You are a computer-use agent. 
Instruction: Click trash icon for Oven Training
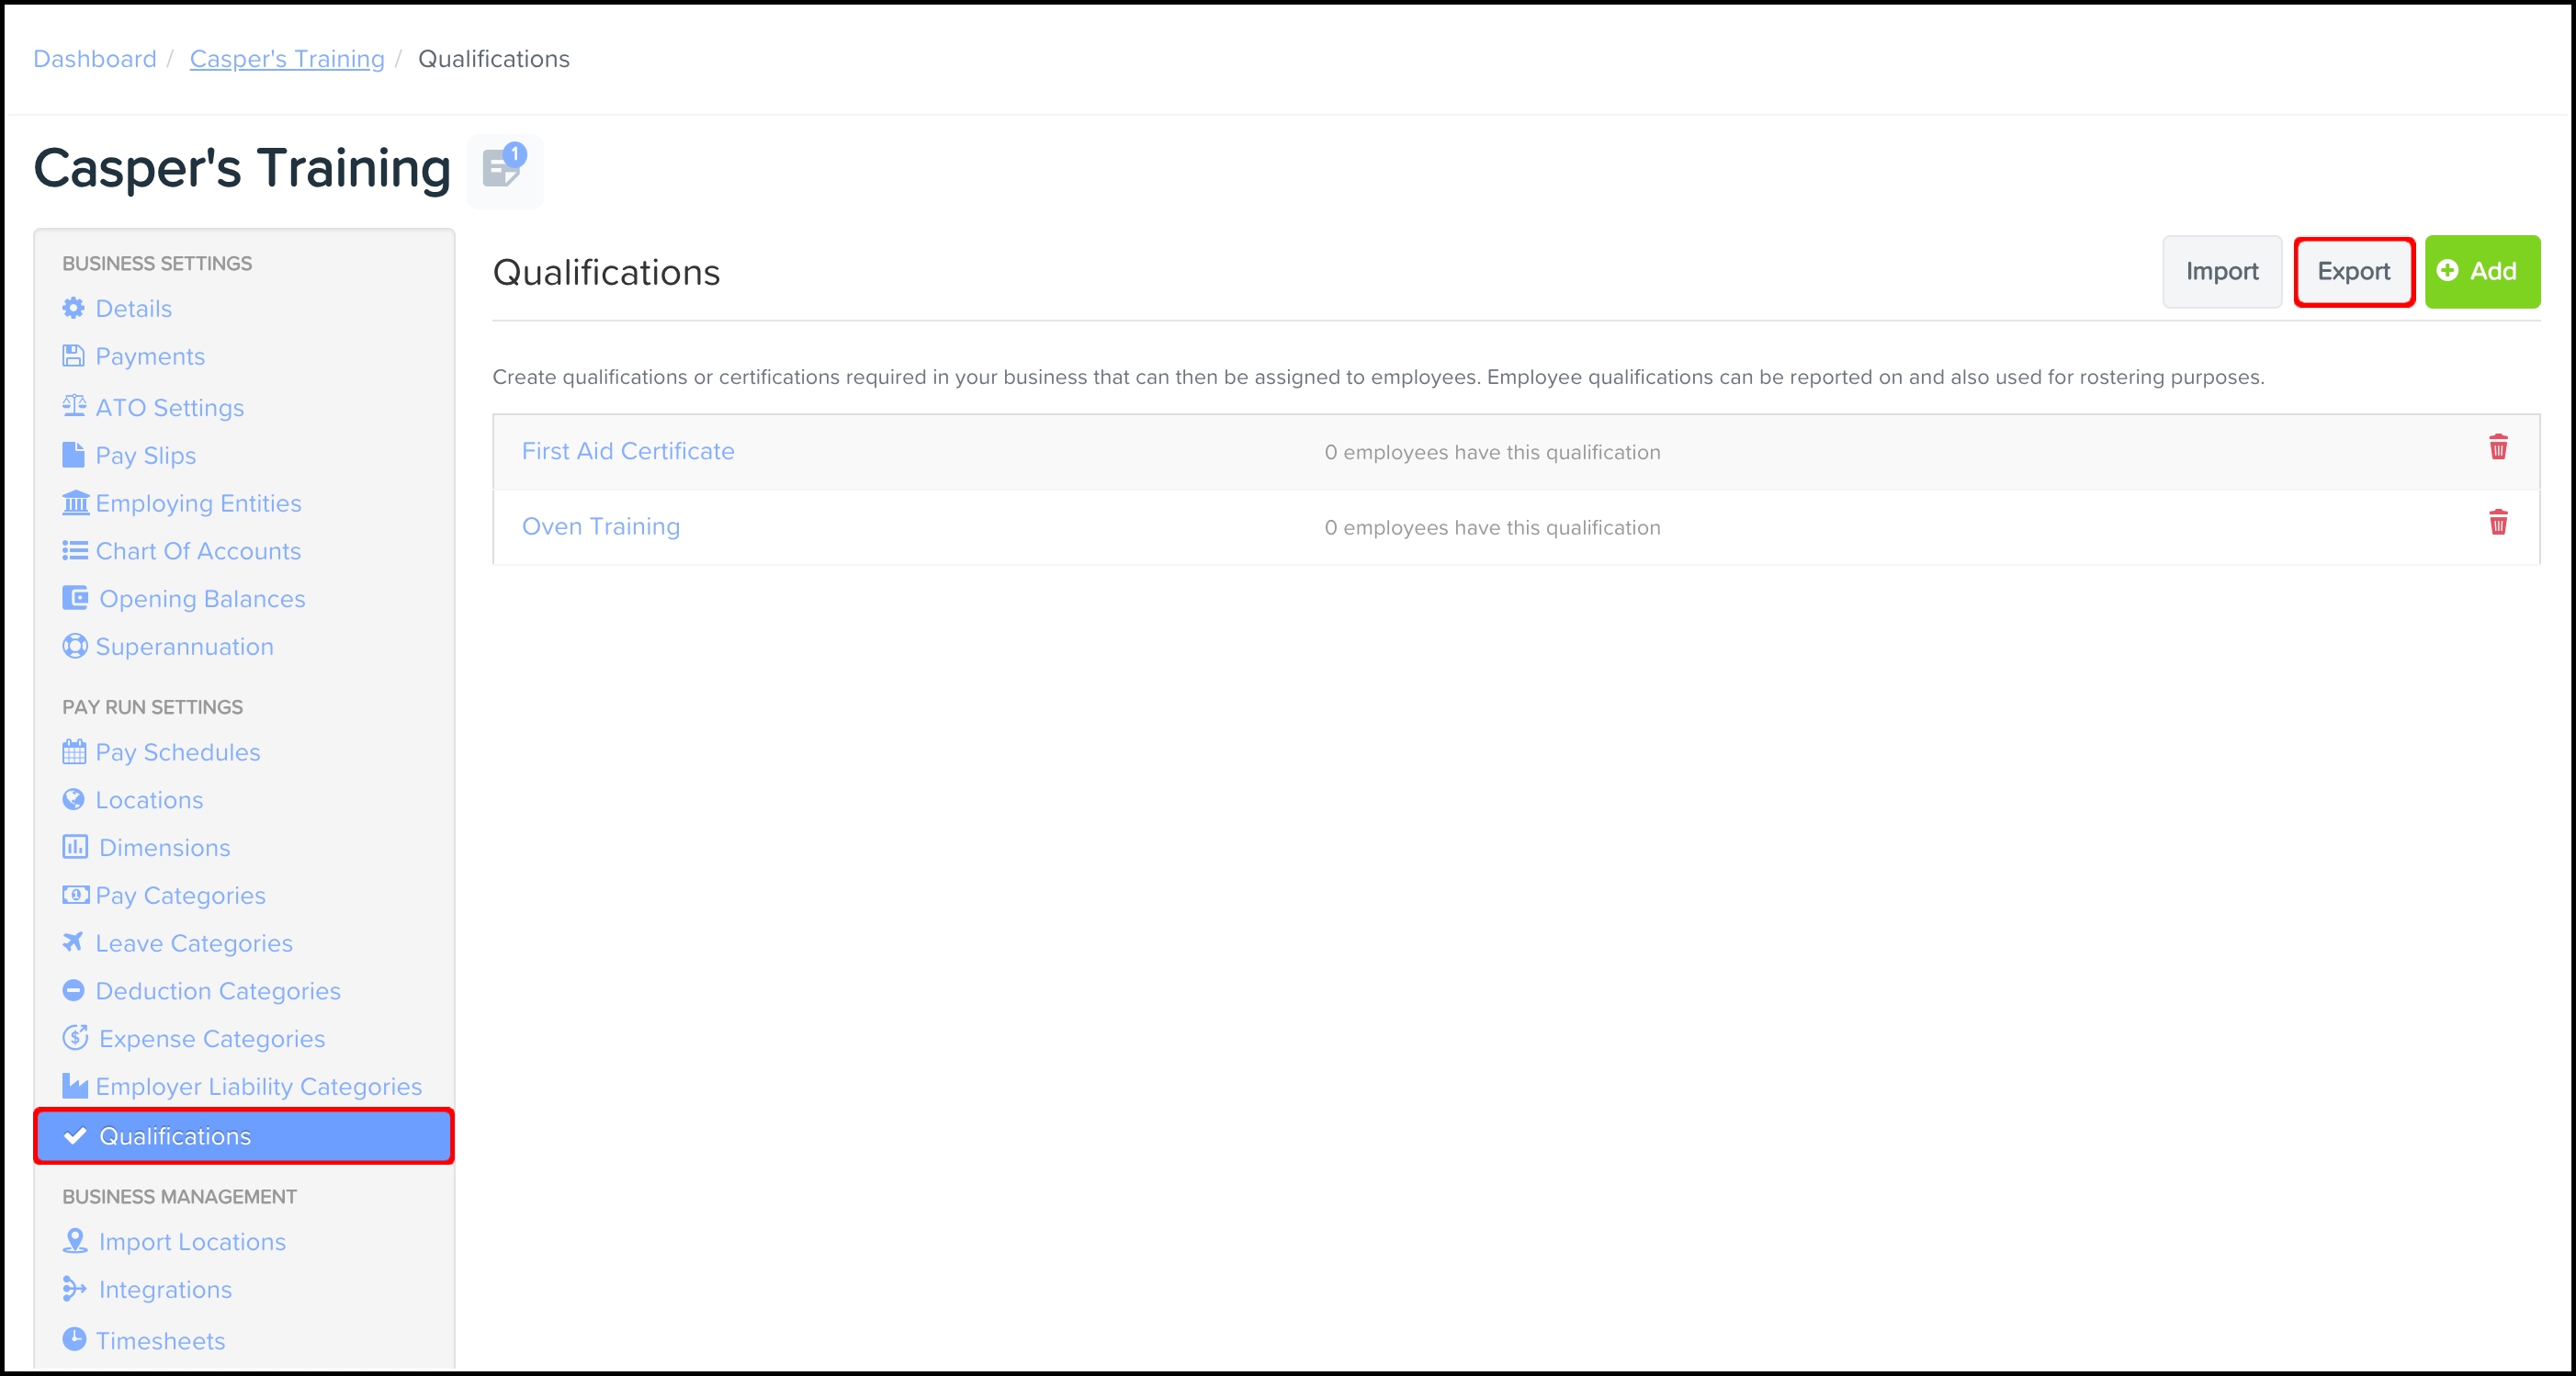tap(2497, 523)
